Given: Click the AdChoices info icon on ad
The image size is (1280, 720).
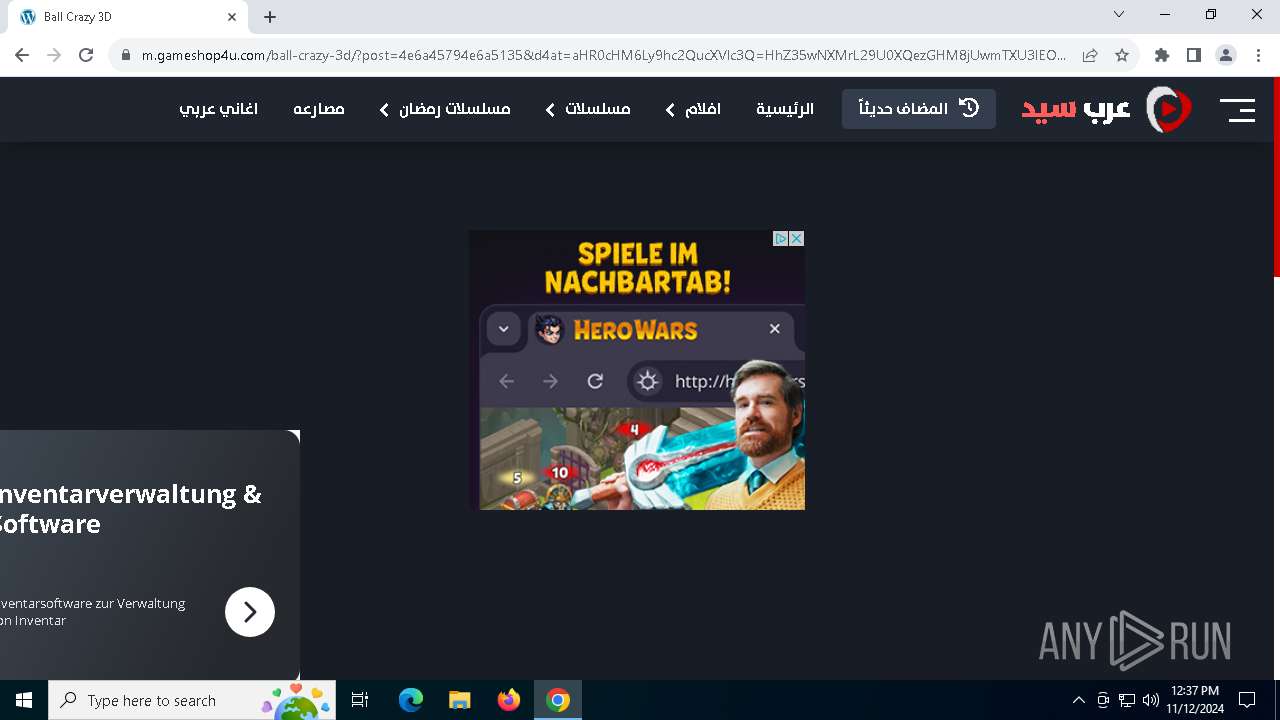Looking at the screenshot, I should coord(782,238).
